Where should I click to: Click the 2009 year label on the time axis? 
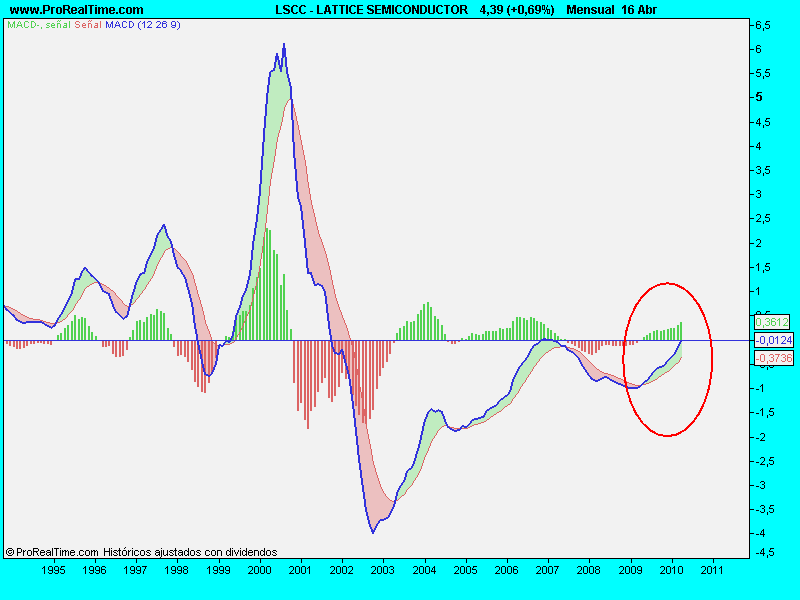630,570
